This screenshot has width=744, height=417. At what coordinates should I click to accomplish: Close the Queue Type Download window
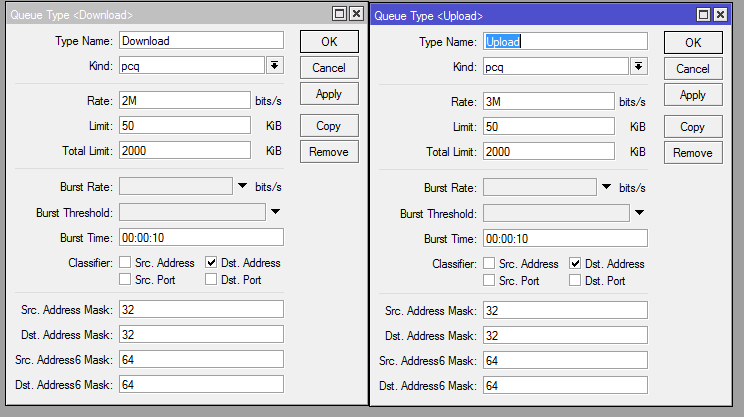coord(356,14)
